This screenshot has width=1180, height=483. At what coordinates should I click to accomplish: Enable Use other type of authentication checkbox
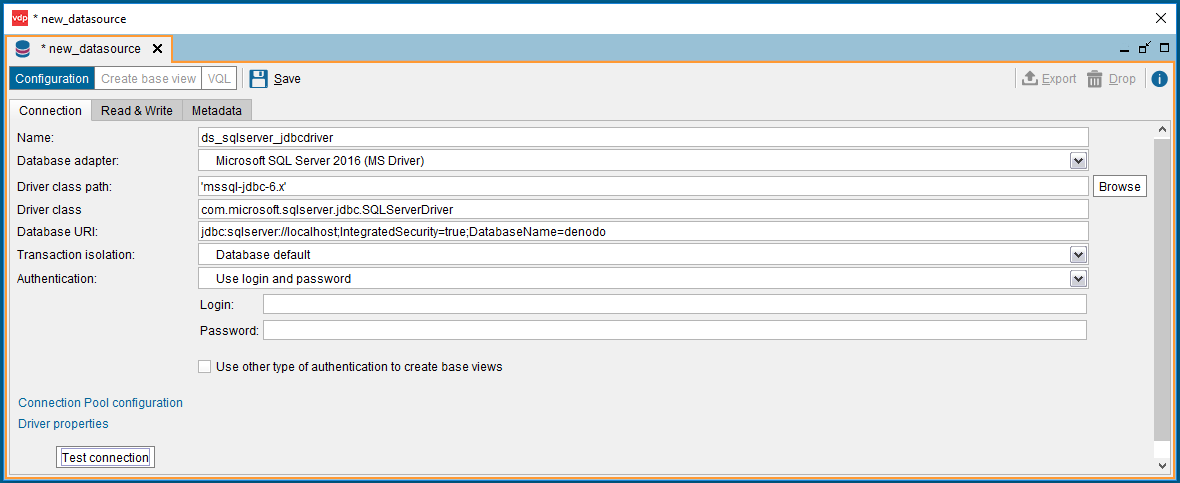click(205, 366)
